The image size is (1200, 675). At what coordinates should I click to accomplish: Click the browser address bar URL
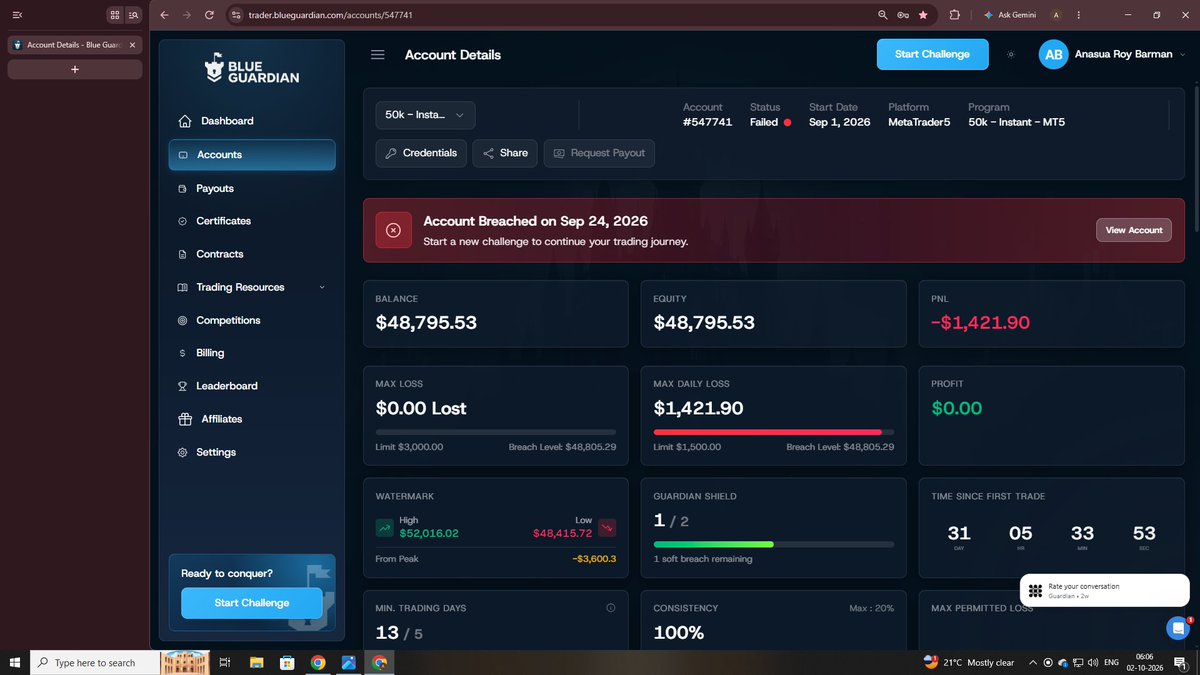coord(330,16)
